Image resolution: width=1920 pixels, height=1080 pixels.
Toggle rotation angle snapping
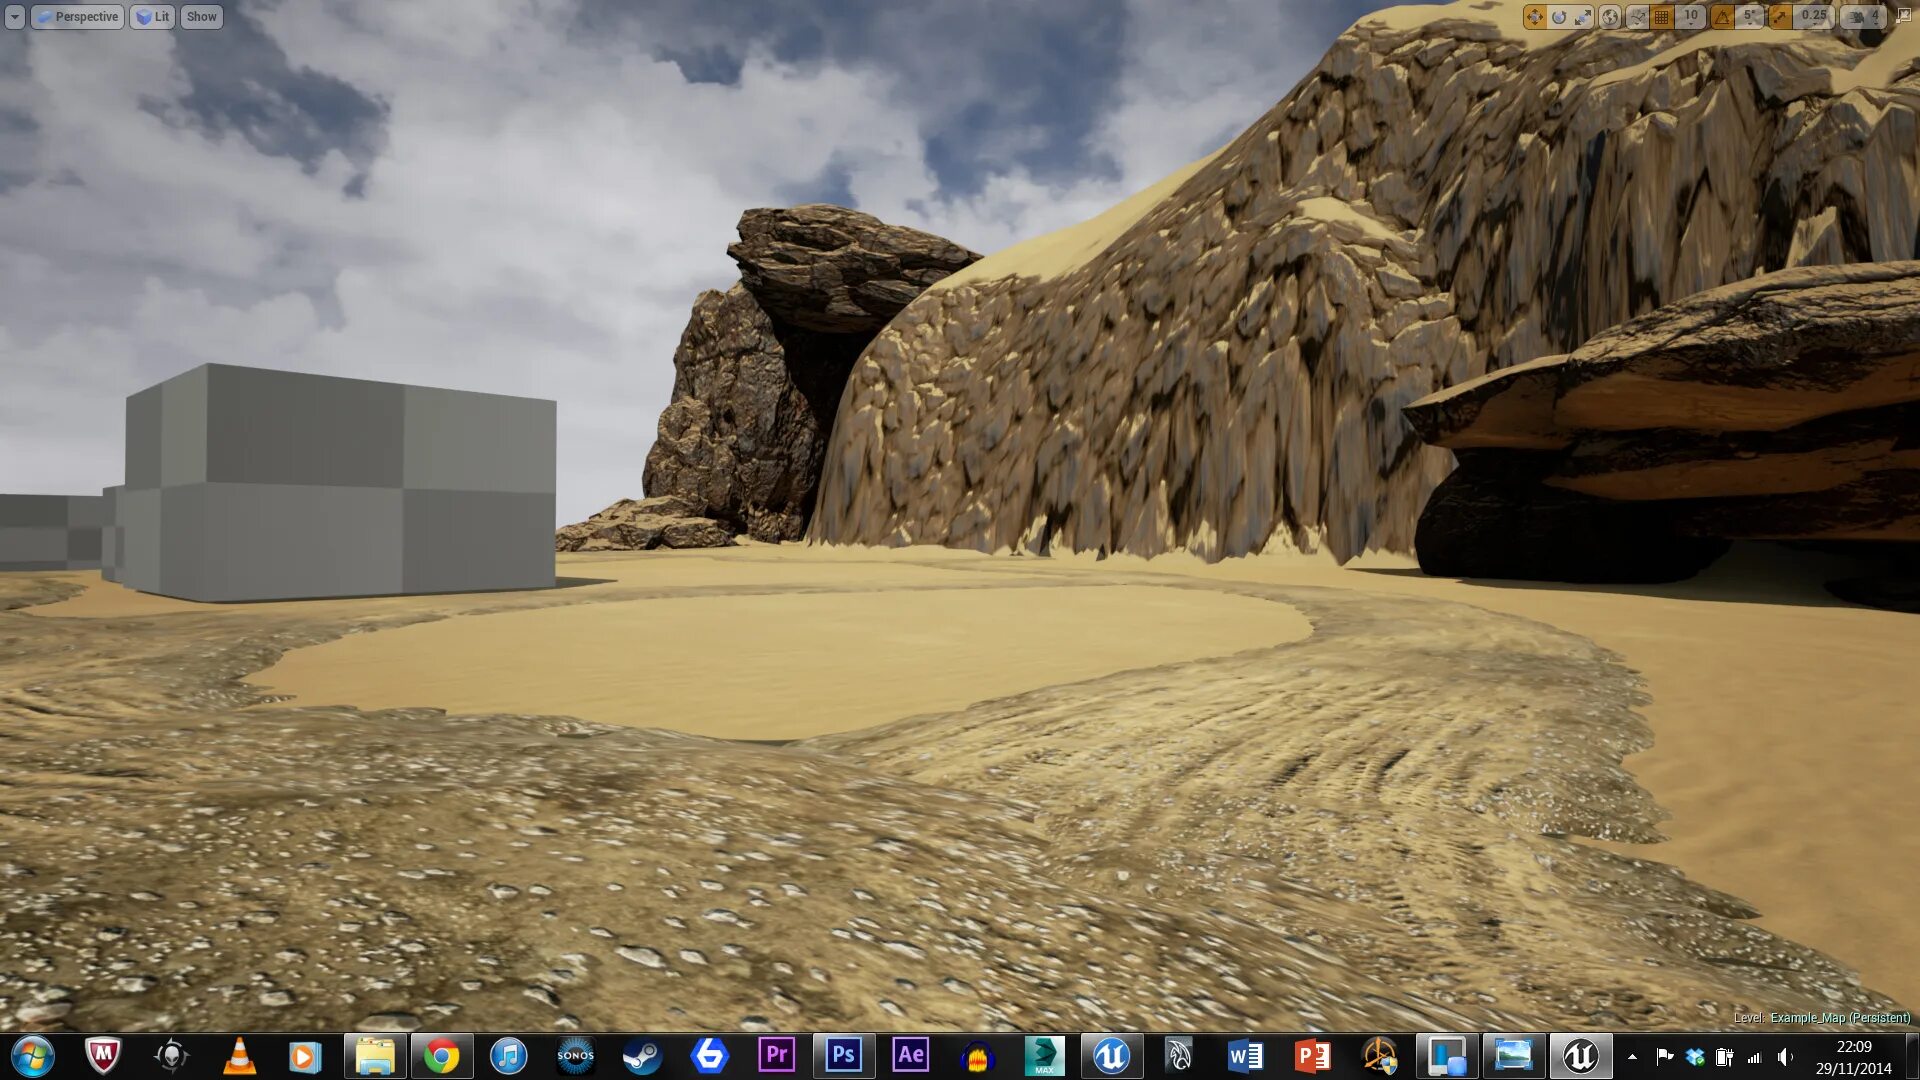point(1722,17)
